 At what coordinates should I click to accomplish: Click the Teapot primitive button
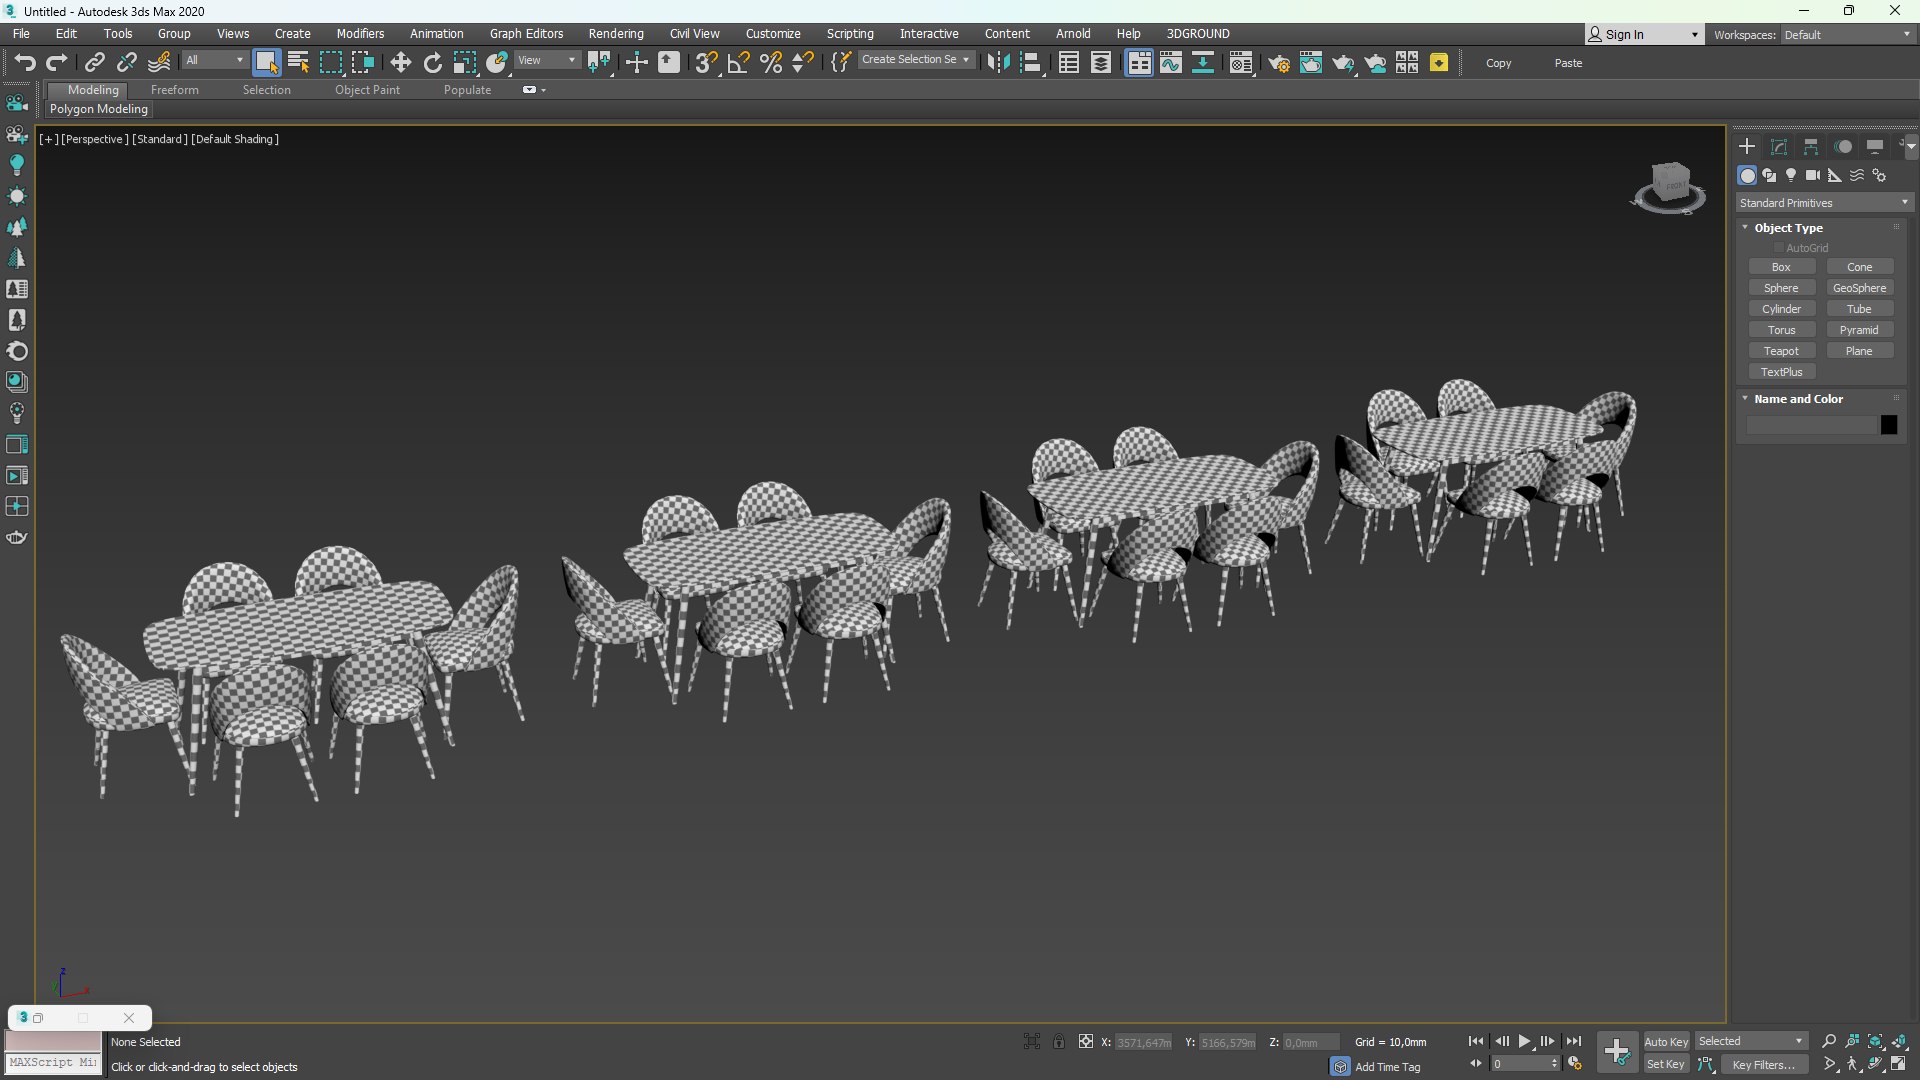click(x=1781, y=350)
